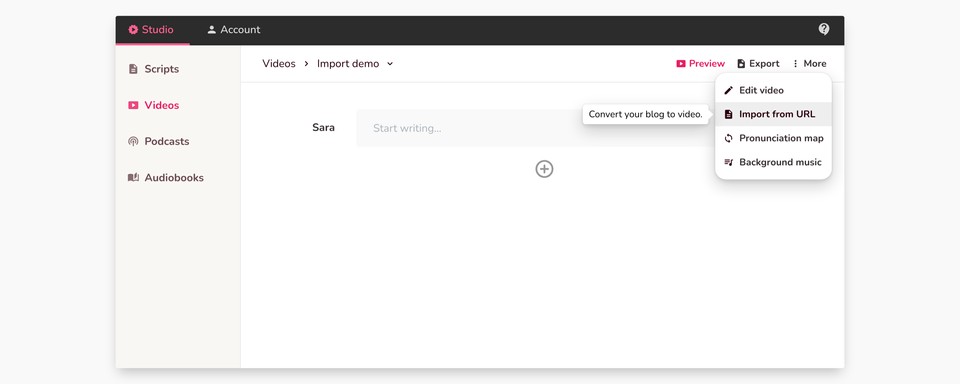Select the Sara speaker label
The width and height of the screenshot is (960, 384).
click(x=323, y=127)
